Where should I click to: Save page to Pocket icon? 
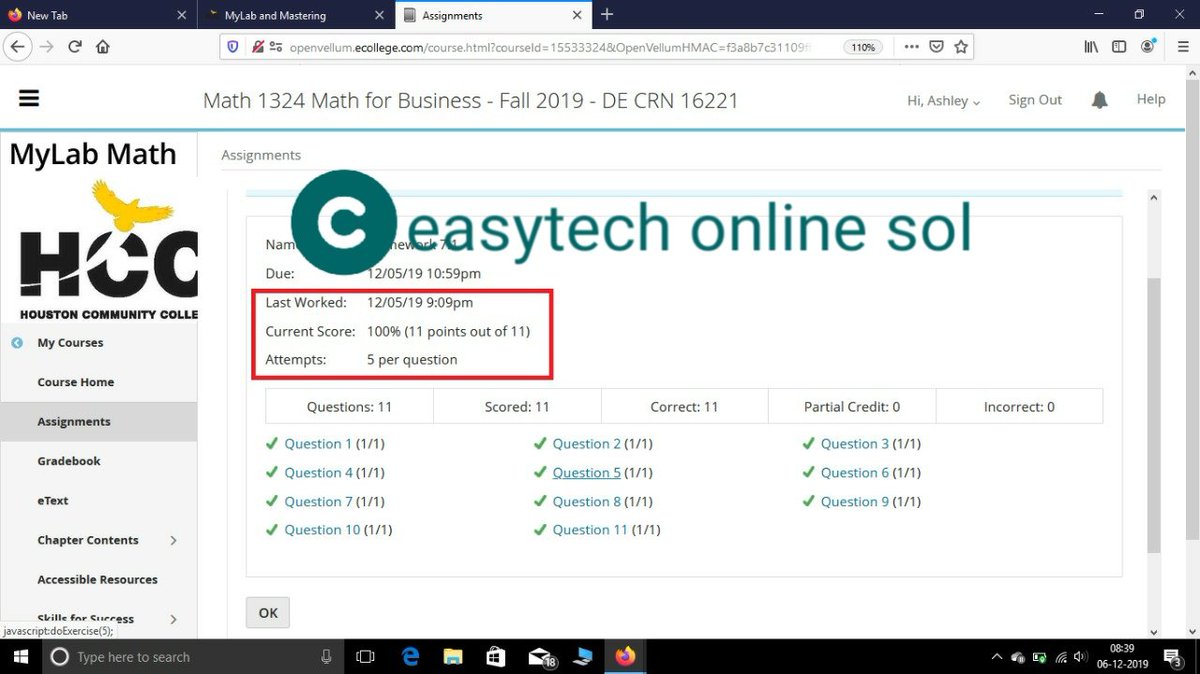pos(937,46)
